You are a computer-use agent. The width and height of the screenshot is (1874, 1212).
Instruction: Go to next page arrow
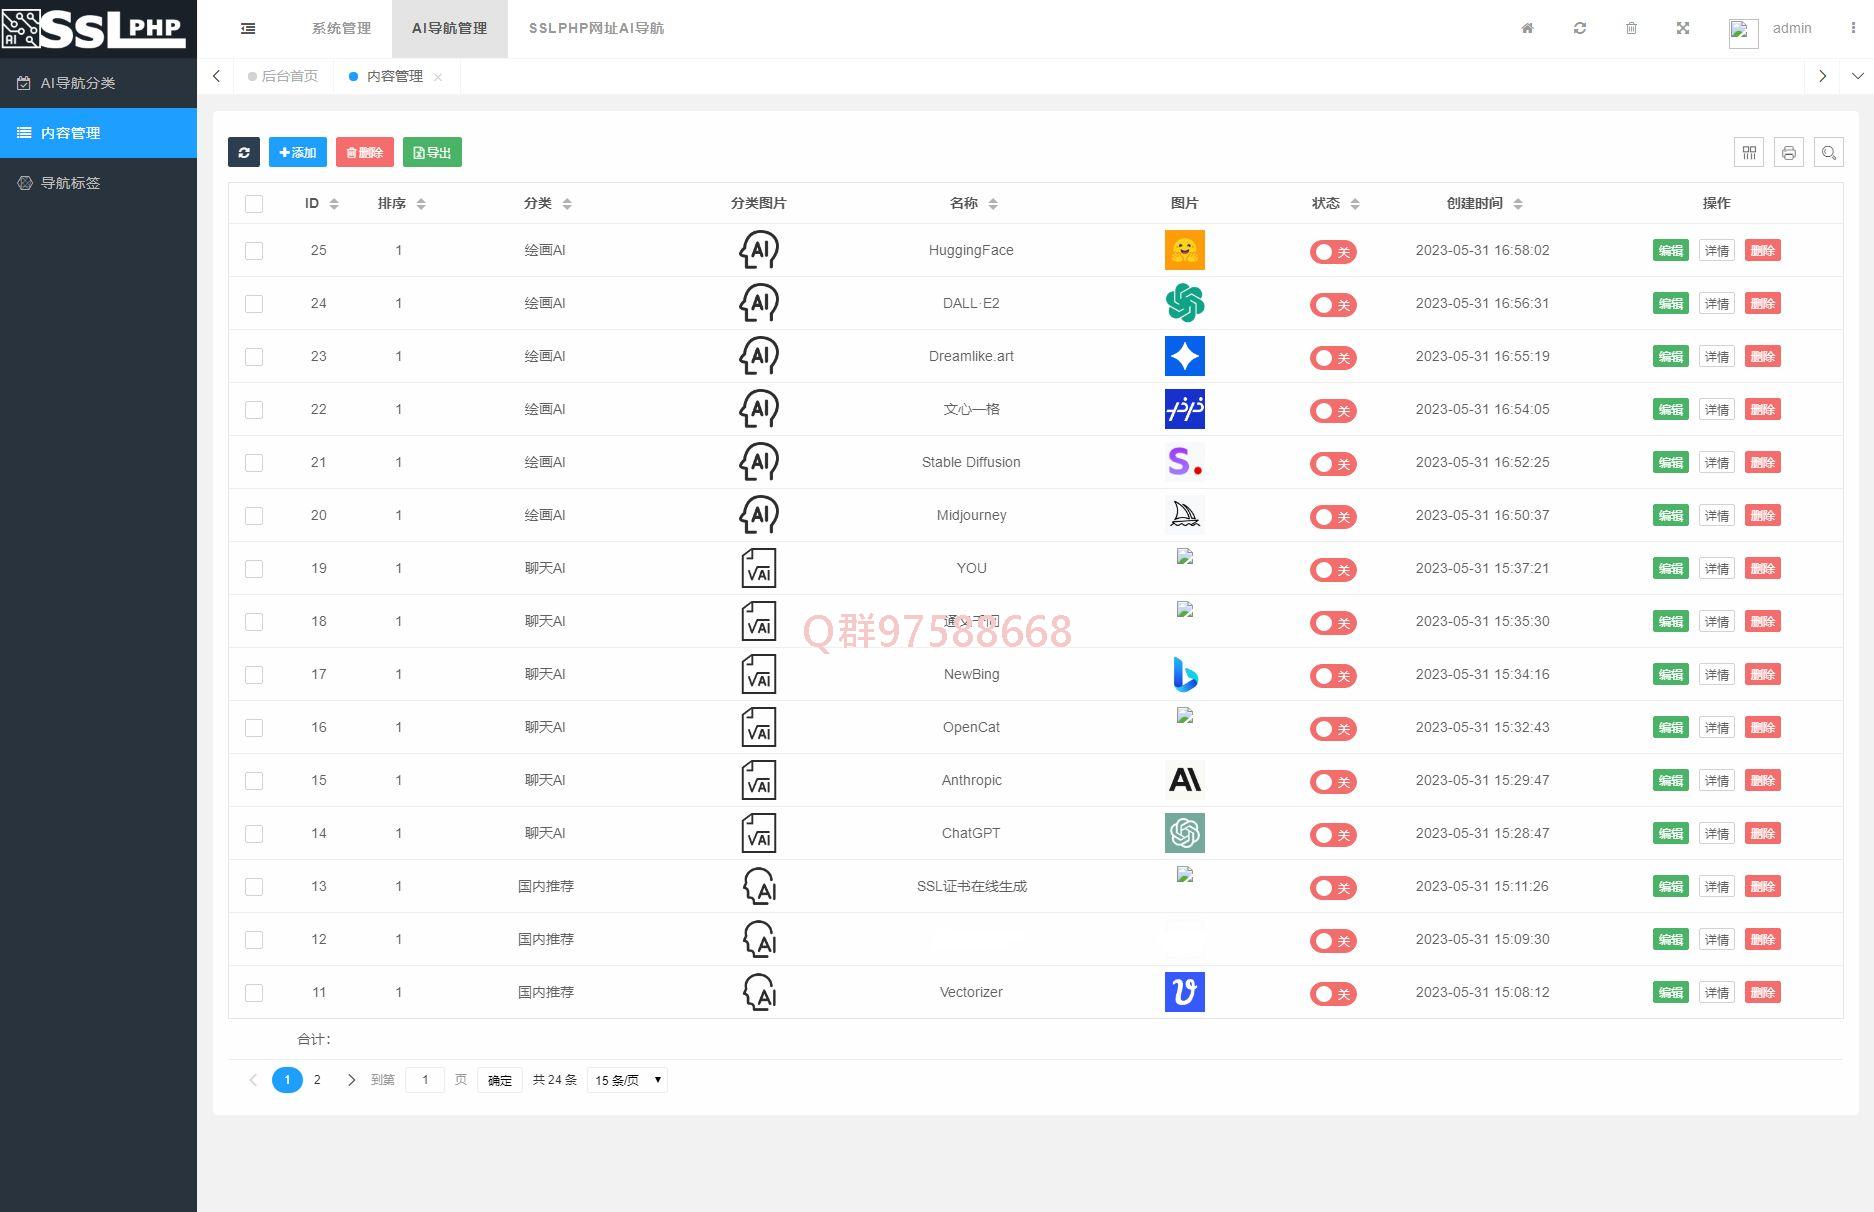(351, 1080)
